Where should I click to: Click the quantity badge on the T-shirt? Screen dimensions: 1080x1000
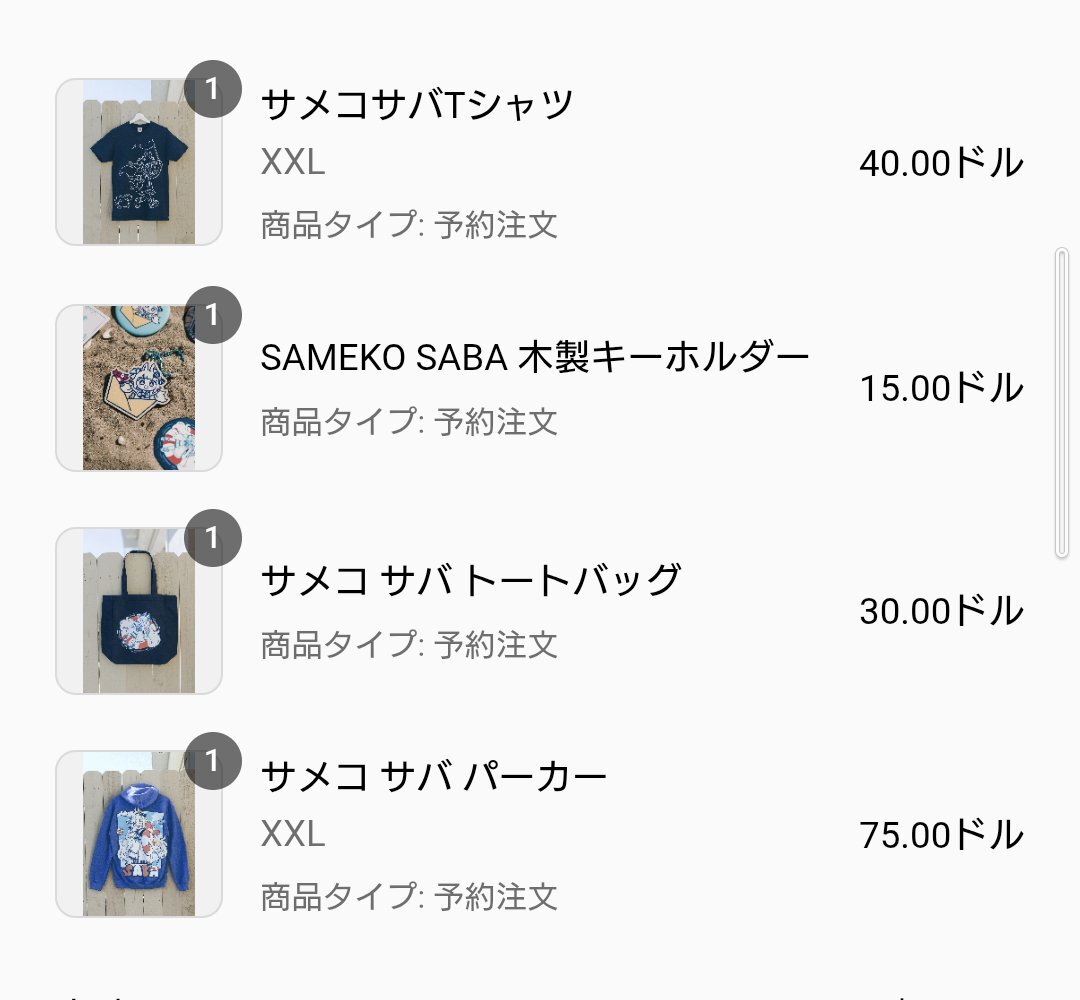coord(212,89)
